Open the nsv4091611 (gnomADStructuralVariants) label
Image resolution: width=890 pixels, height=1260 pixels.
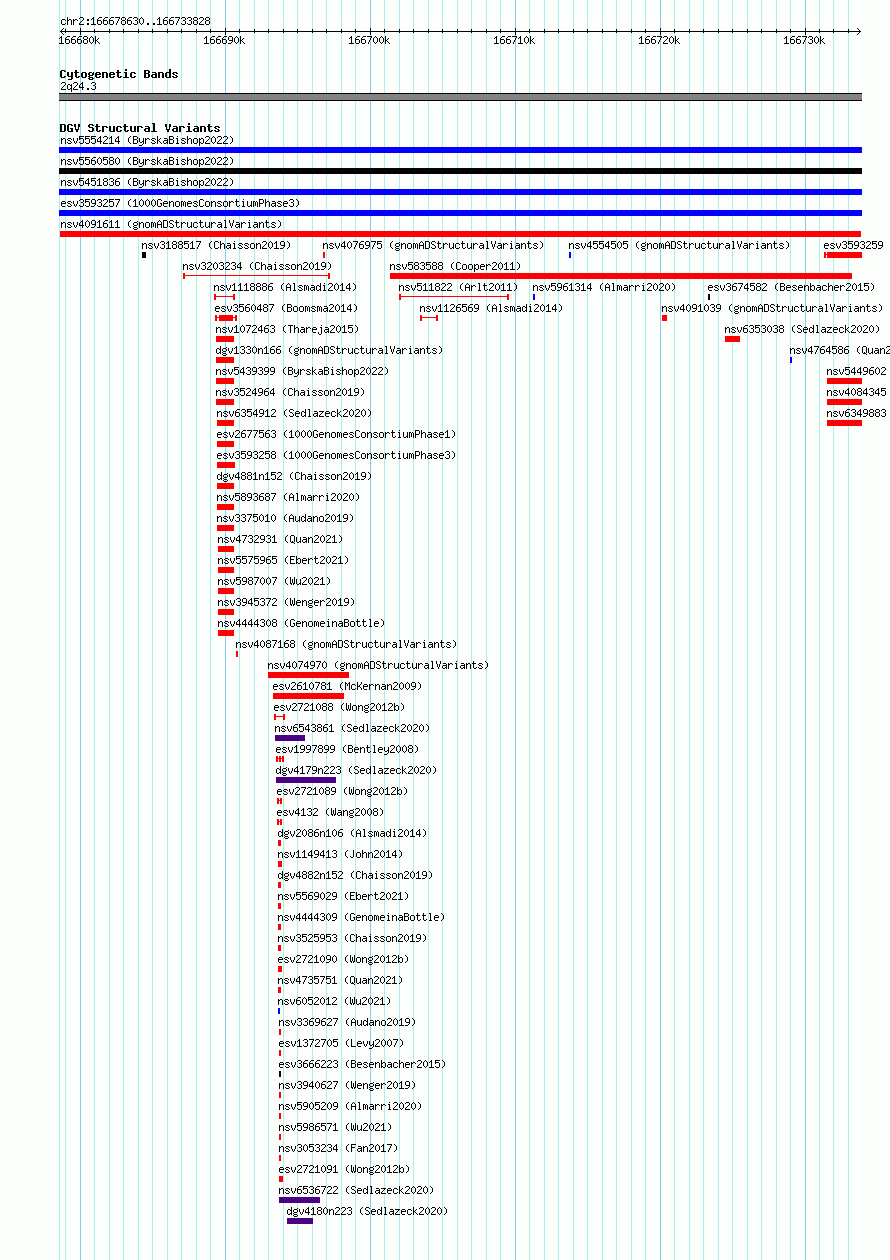pos(171,224)
